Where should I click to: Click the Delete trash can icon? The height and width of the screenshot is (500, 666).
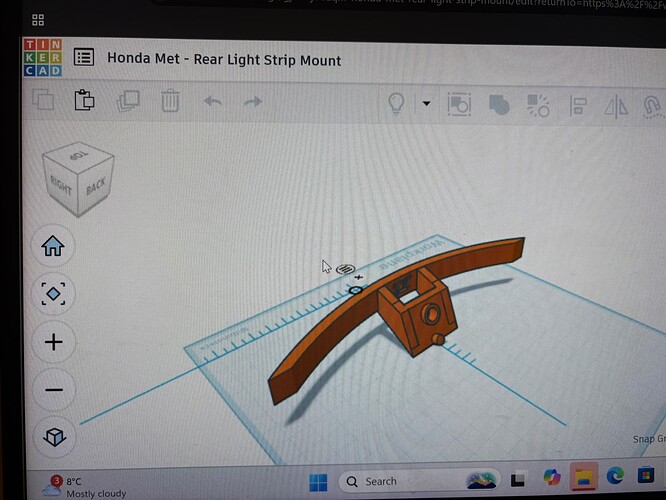pos(171,101)
